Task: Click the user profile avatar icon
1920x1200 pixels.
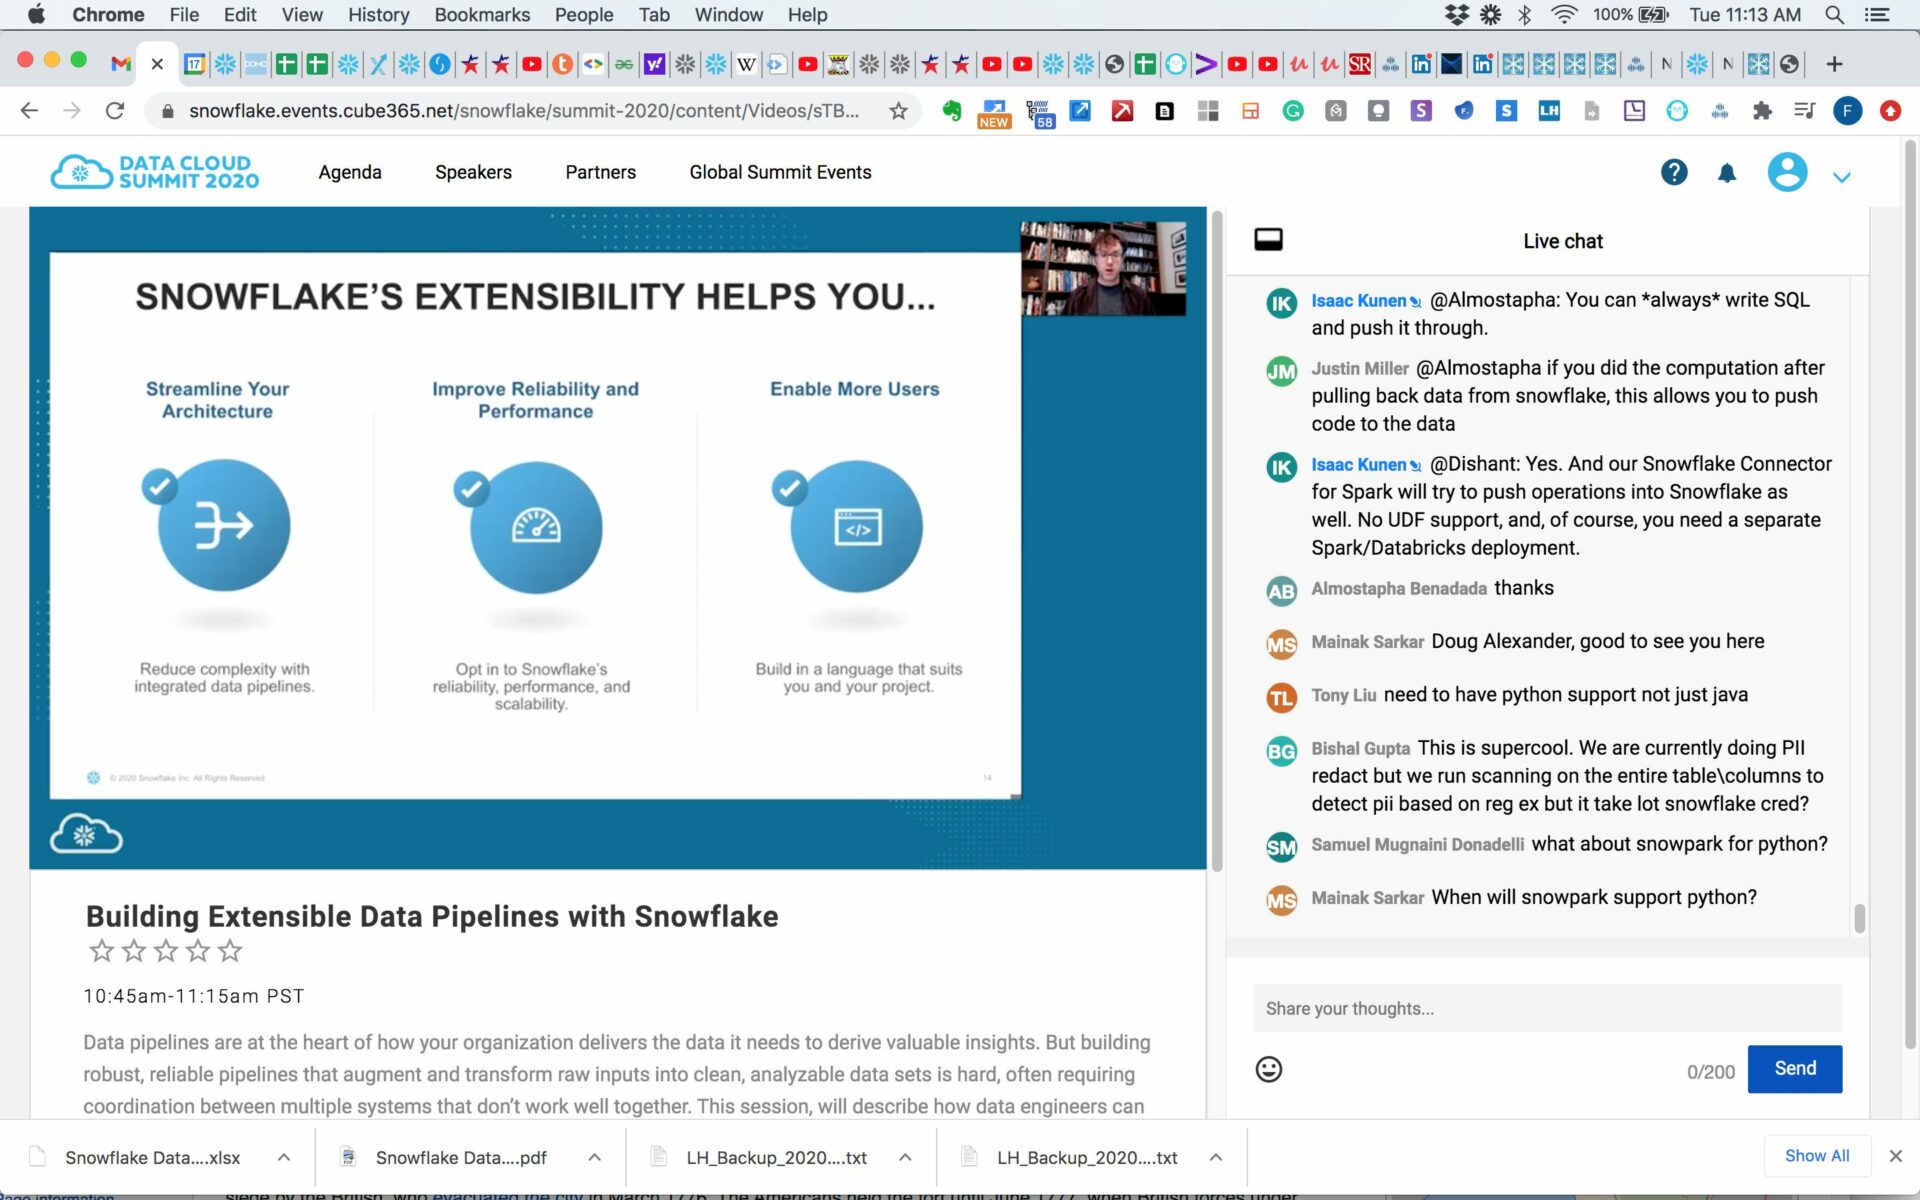Action: 1787,170
